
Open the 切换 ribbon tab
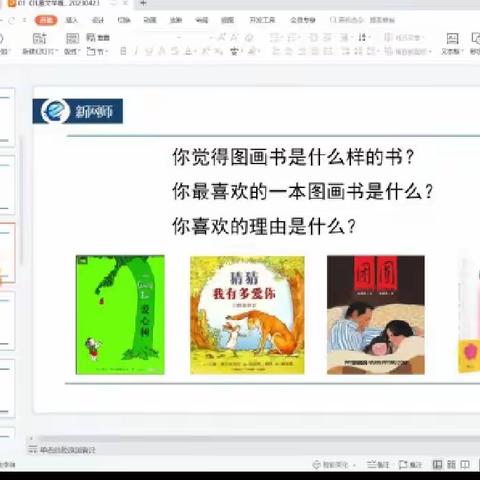tap(124, 20)
